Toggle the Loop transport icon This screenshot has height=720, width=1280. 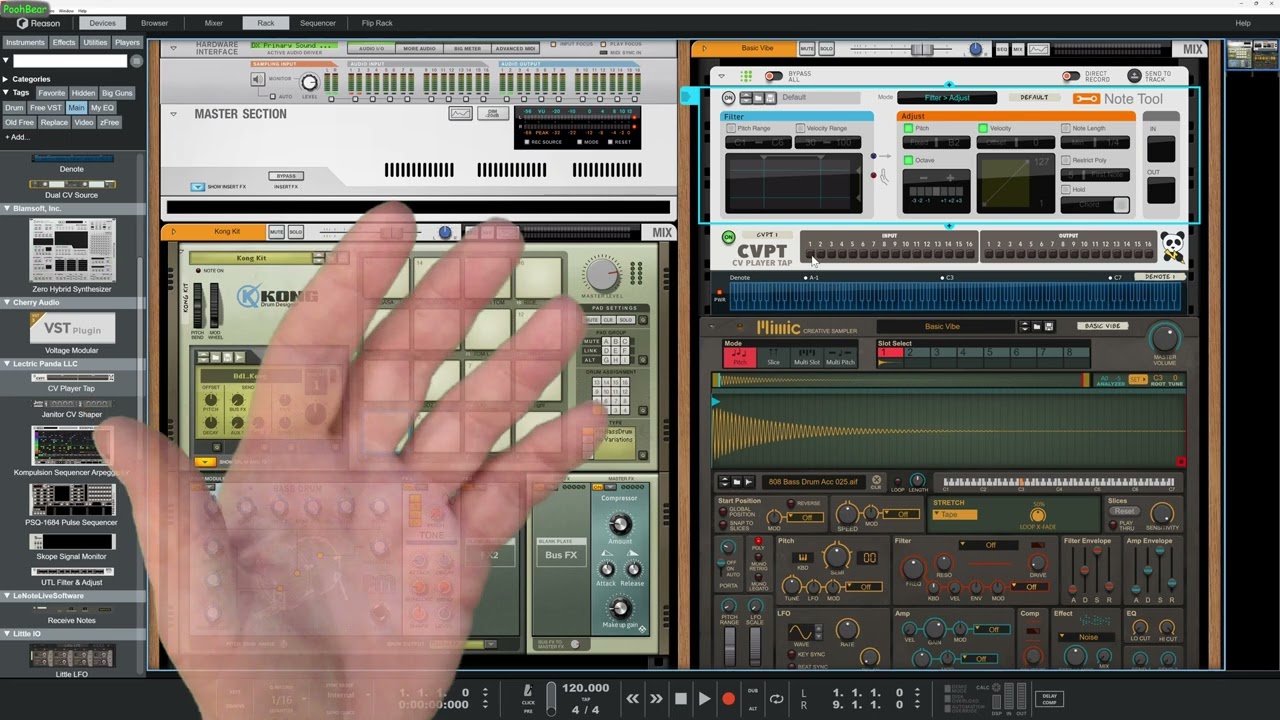[x=776, y=699]
